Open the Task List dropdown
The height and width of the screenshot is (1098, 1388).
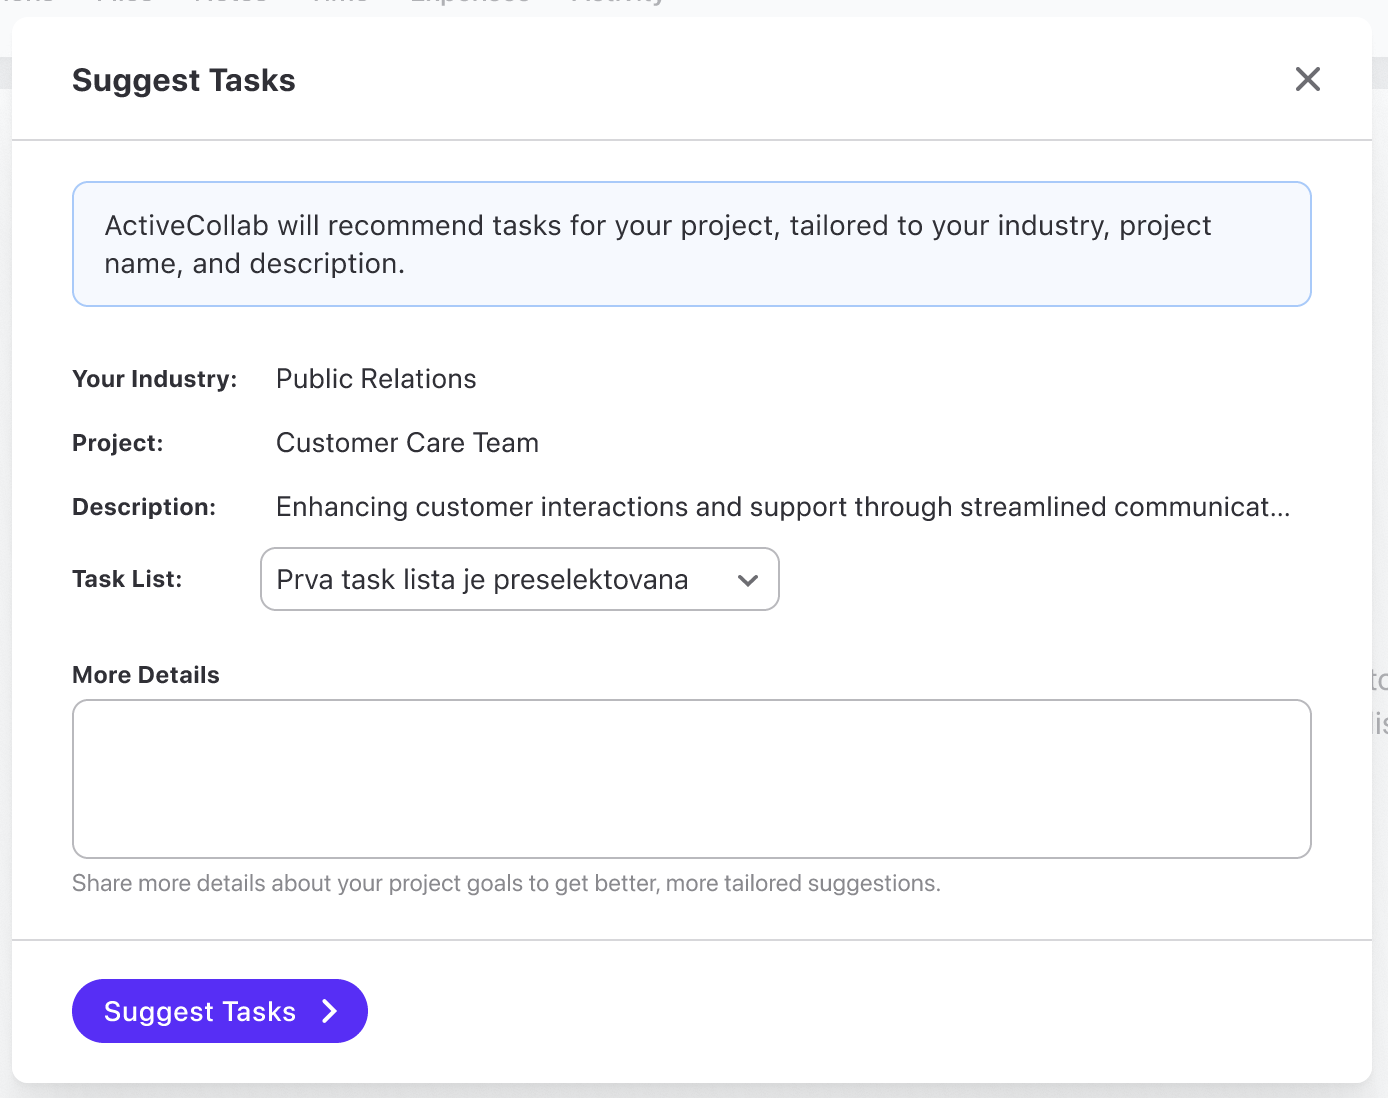520,579
